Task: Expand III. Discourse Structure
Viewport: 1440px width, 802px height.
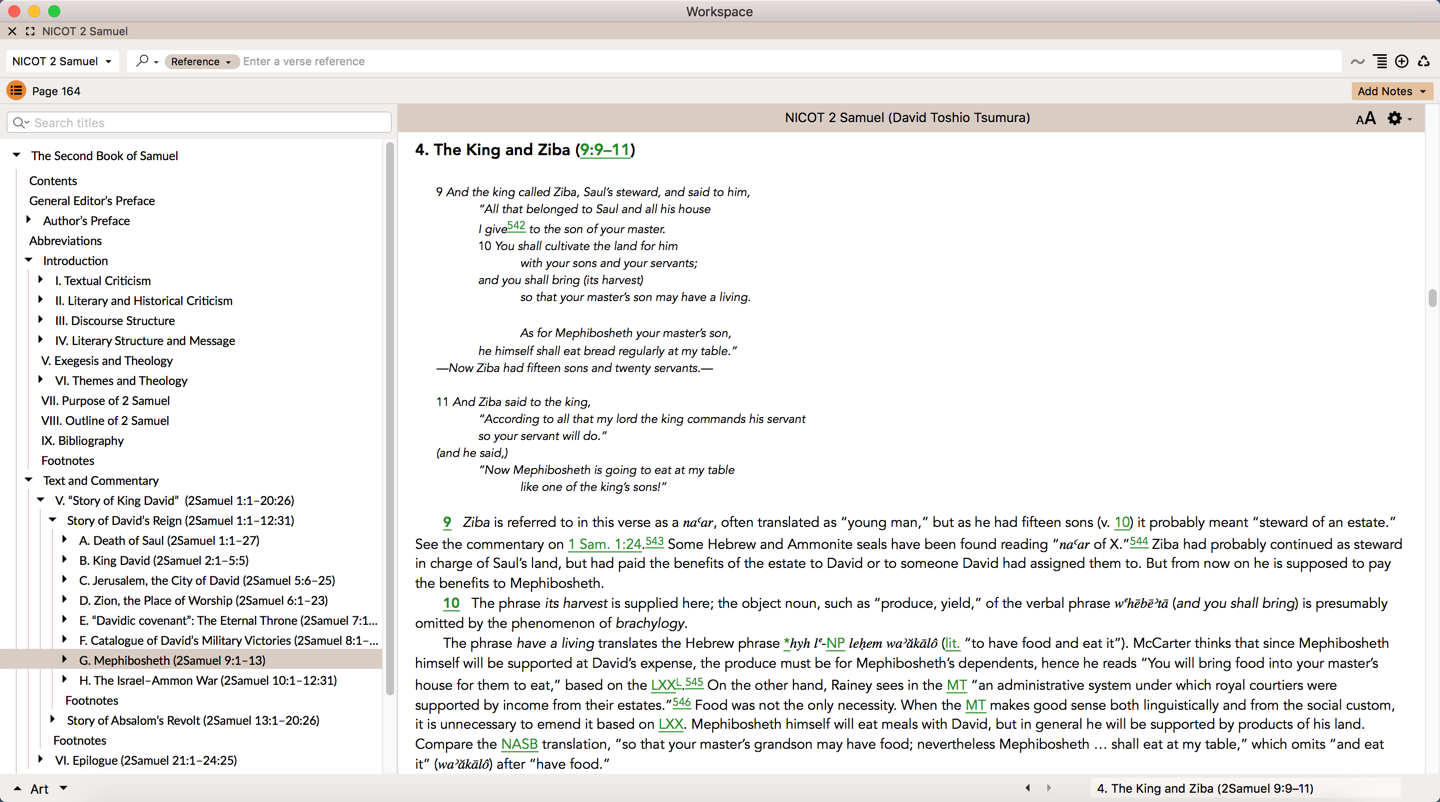Action: click(41, 320)
